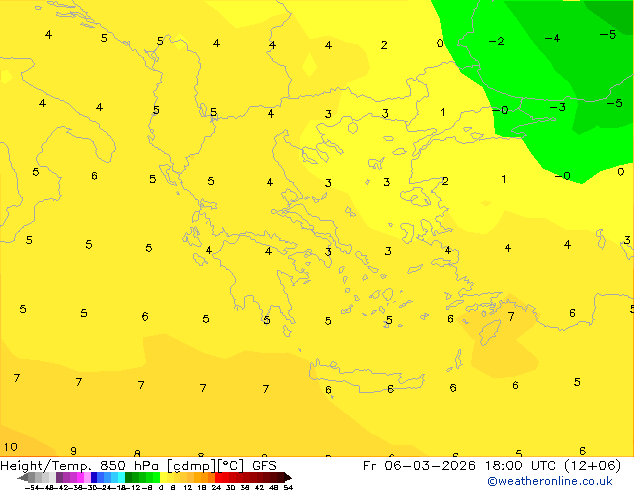Click the dark maroon right arrow of the legend
The image size is (634, 490).
pyautogui.click(x=288, y=477)
